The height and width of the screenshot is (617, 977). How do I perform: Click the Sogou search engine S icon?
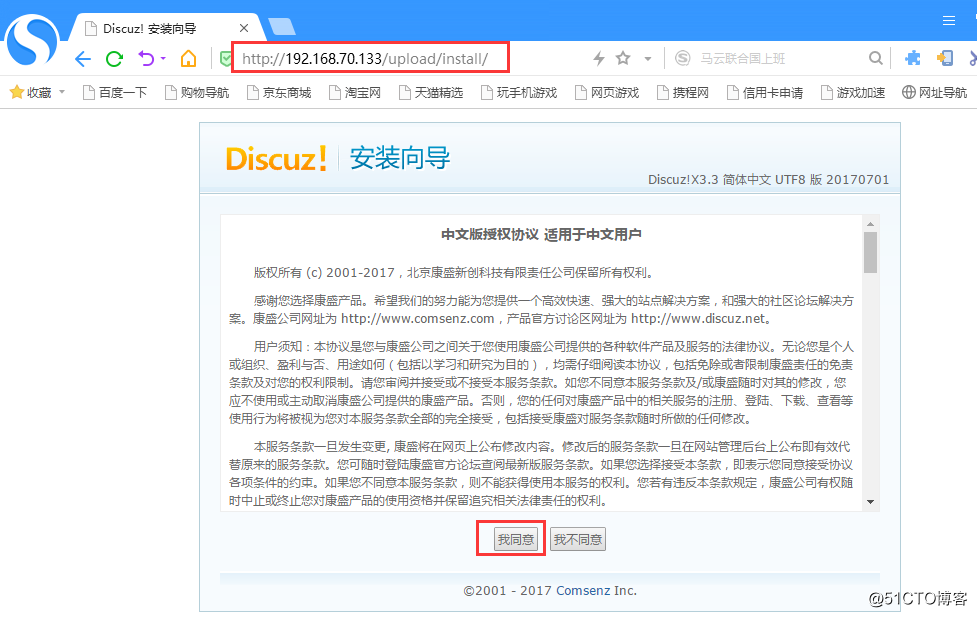tap(683, 59)
